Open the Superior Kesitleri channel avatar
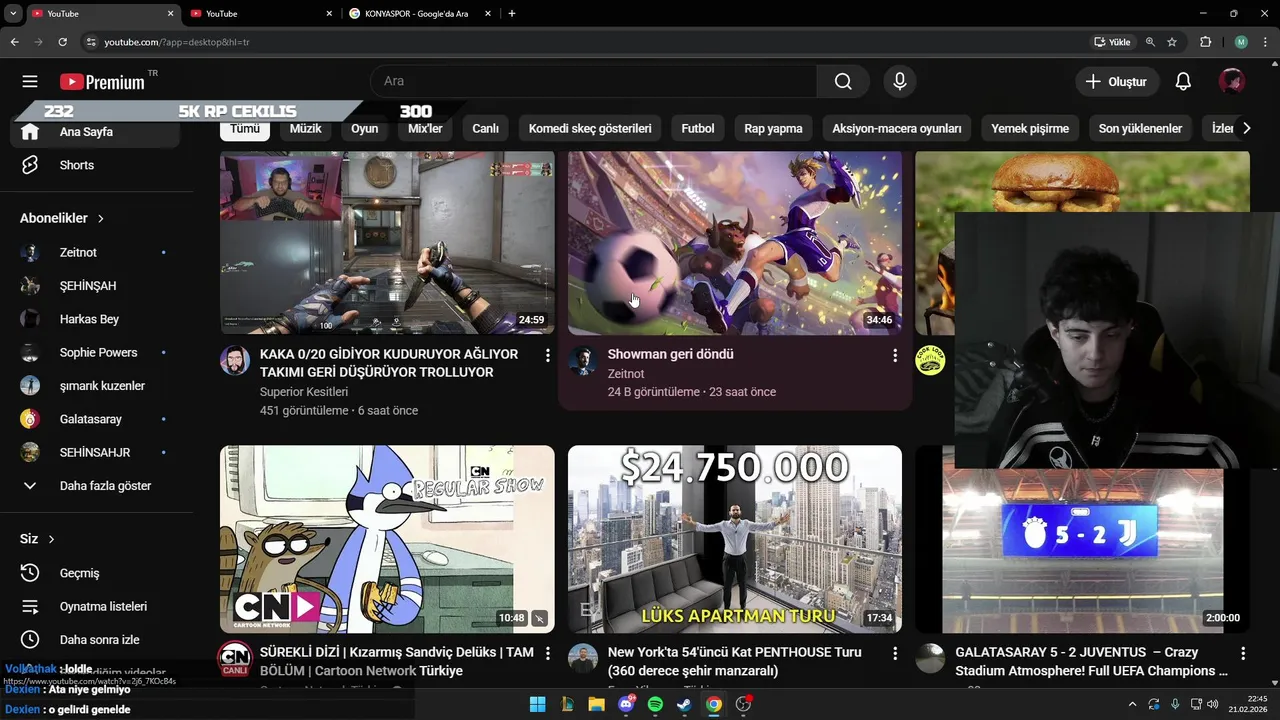Screen dimensions: 1280x720 point(235,361)
